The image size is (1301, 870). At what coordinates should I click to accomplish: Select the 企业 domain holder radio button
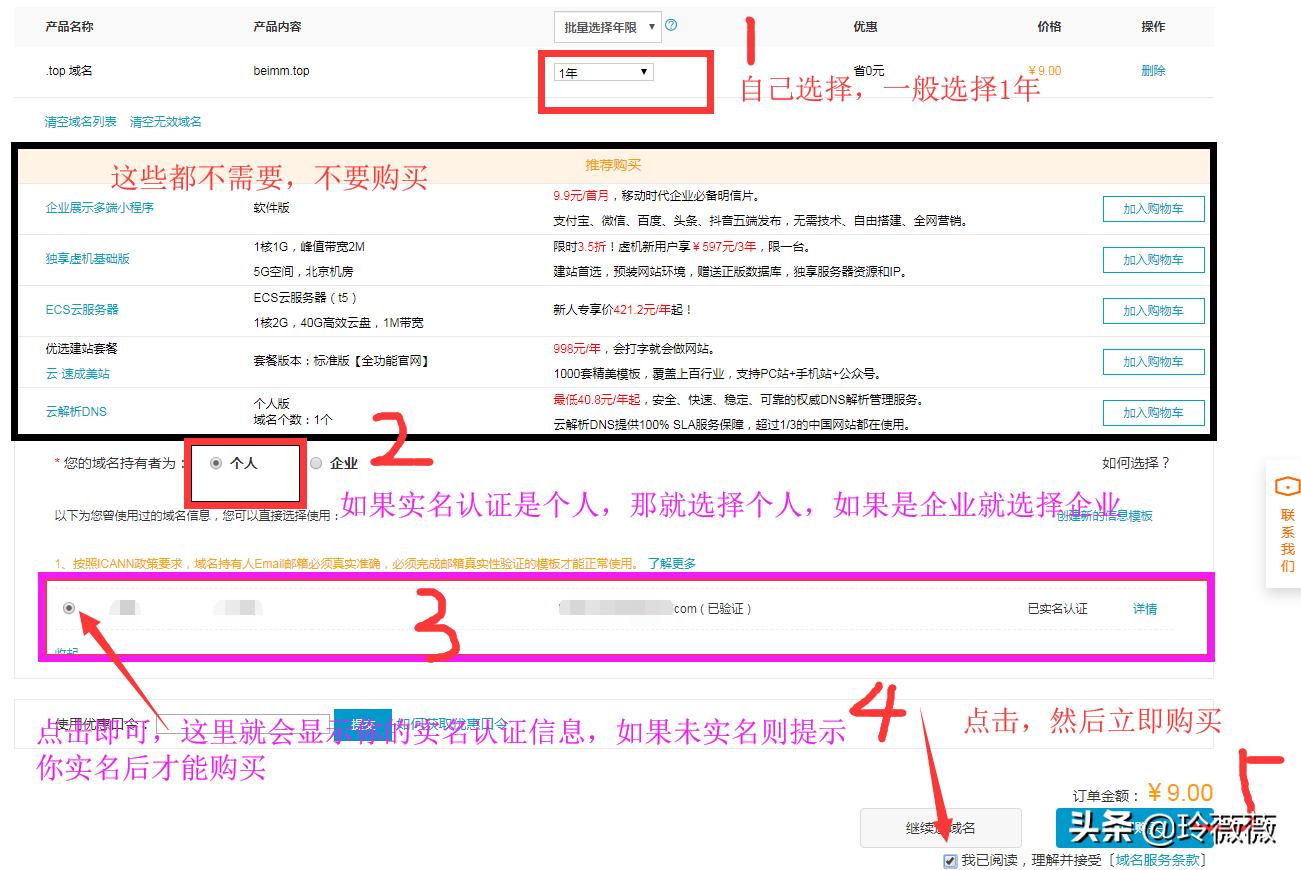coord(315,463)
